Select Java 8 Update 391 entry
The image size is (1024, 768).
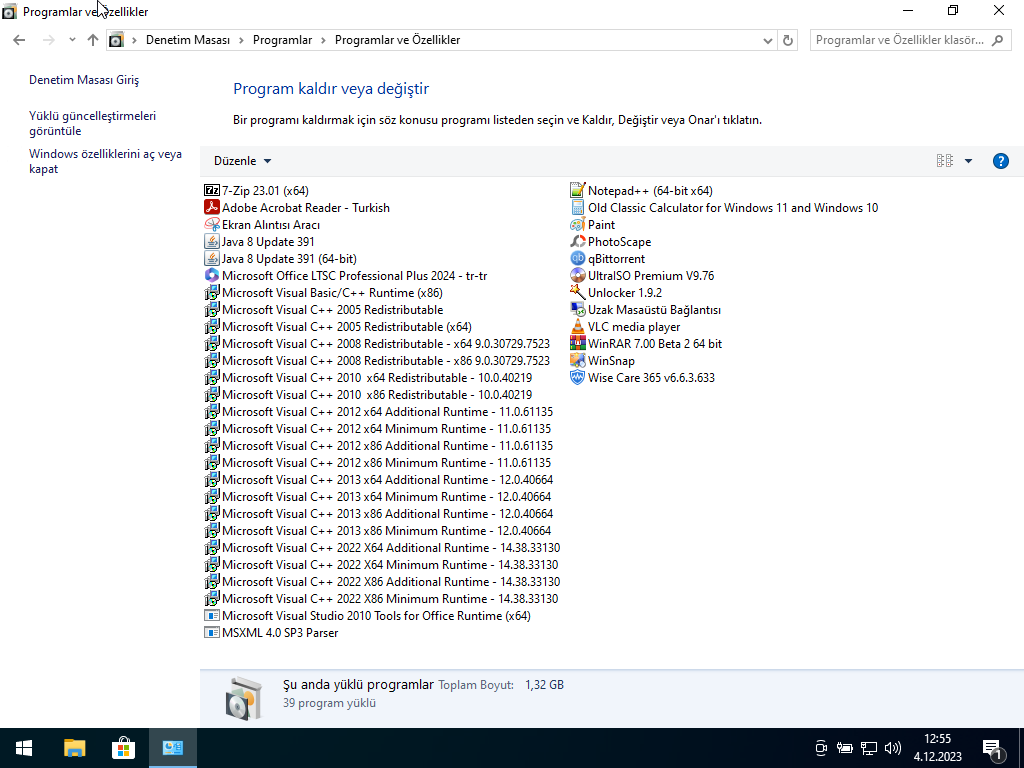tap(259, 242)
